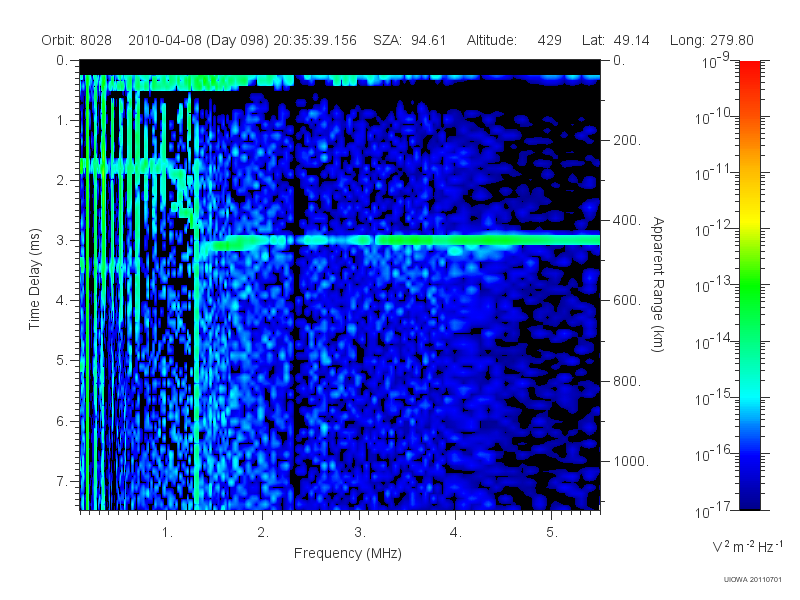Click the bright echo trace near 3 ms delay
The image size is (800, 600).
point(401,240)
